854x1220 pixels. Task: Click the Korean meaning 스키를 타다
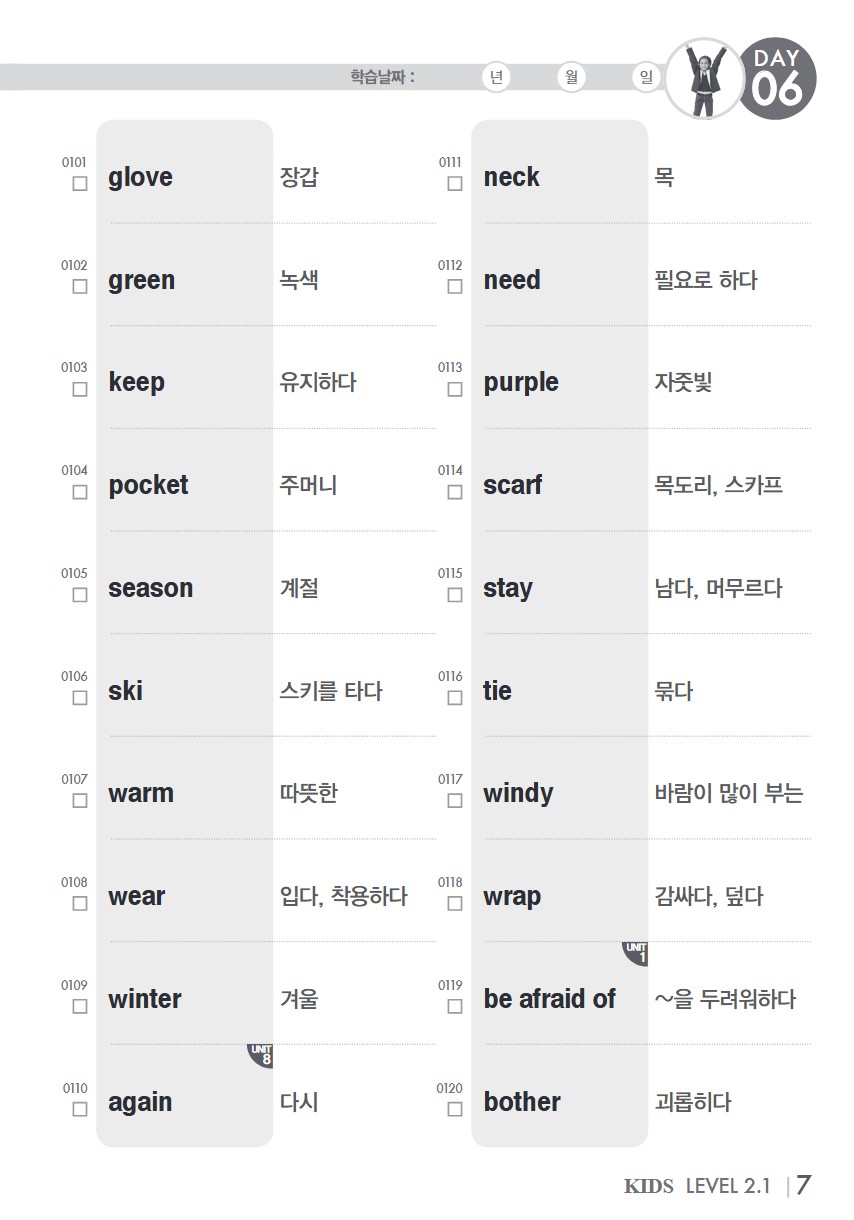click(331, 691)
